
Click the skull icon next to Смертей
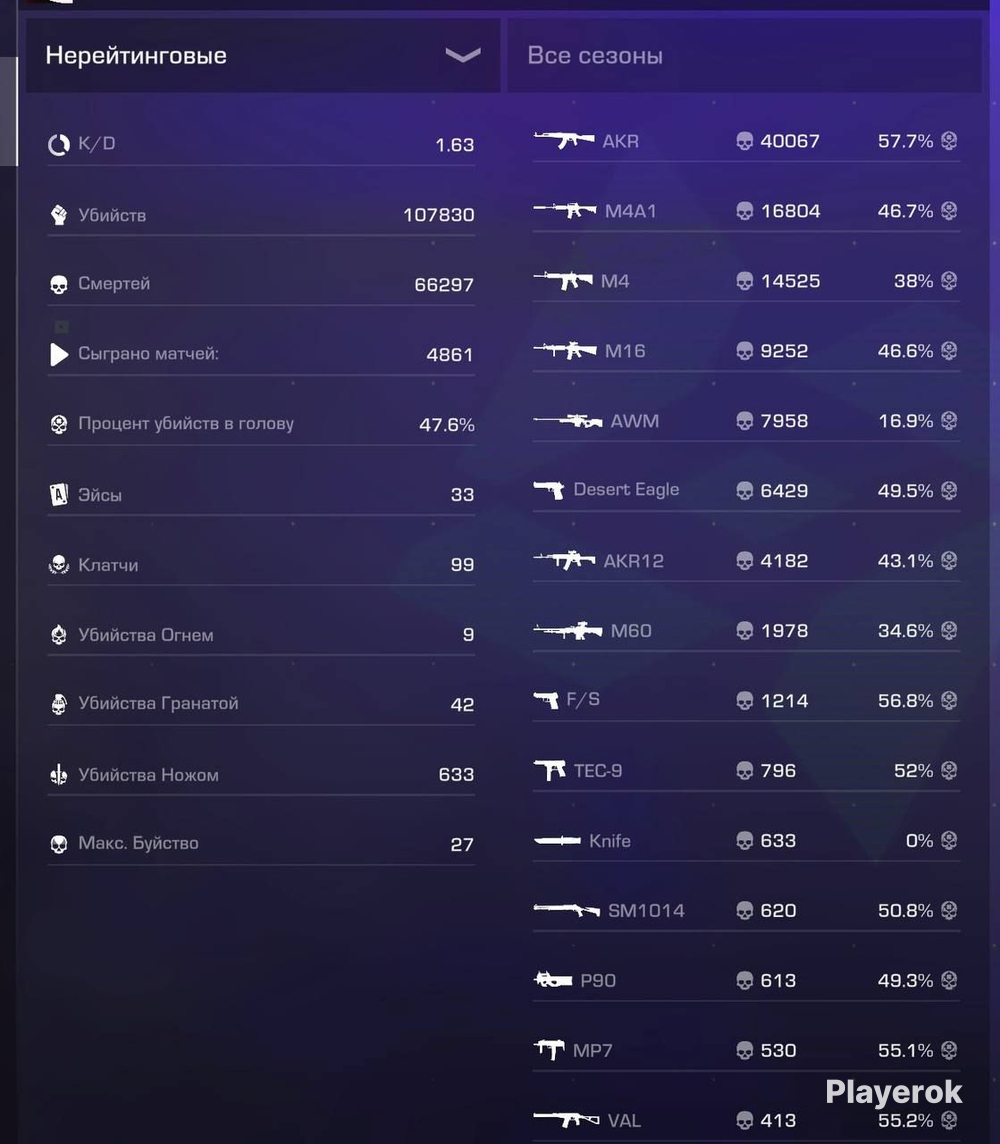(x=58, y=285)
